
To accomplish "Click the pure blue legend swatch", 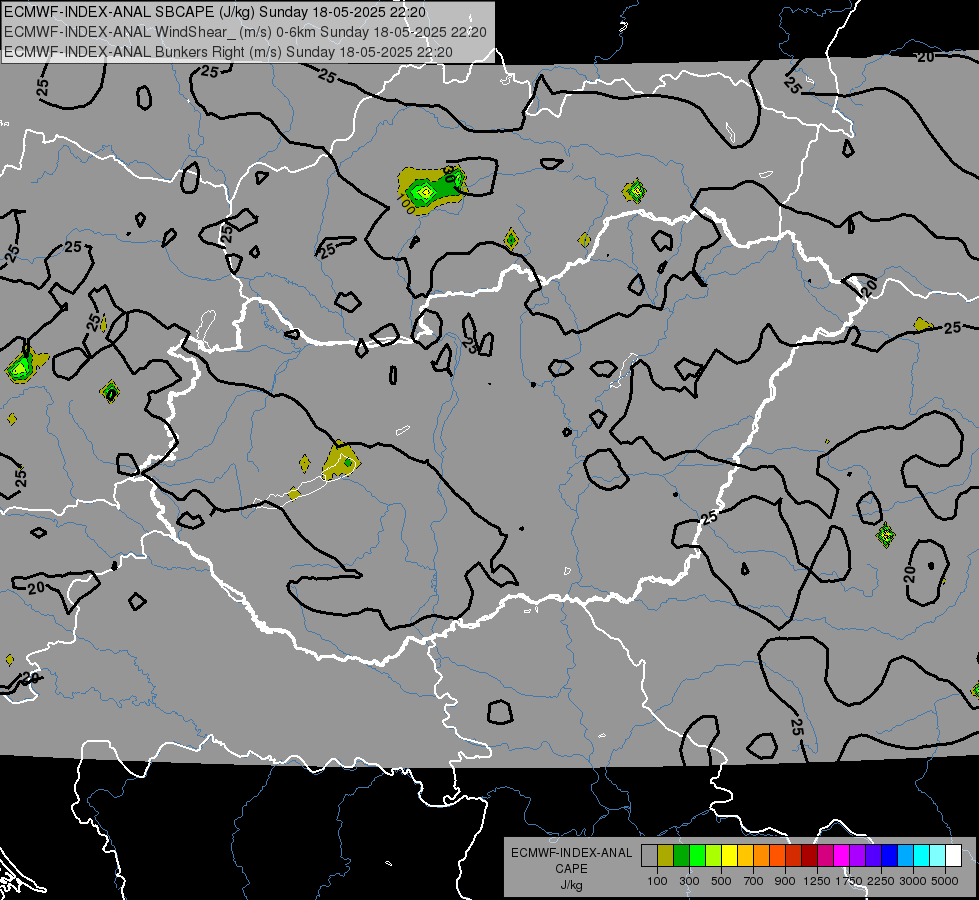I will tap(890, 855).
